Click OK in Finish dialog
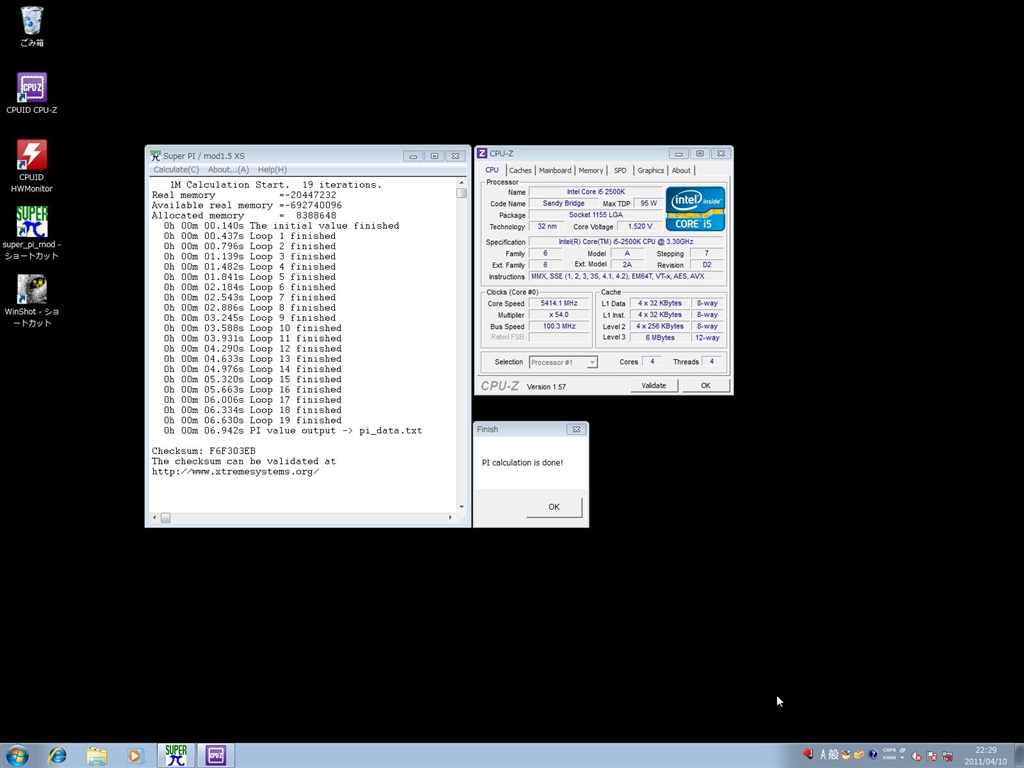 [554, 507]
